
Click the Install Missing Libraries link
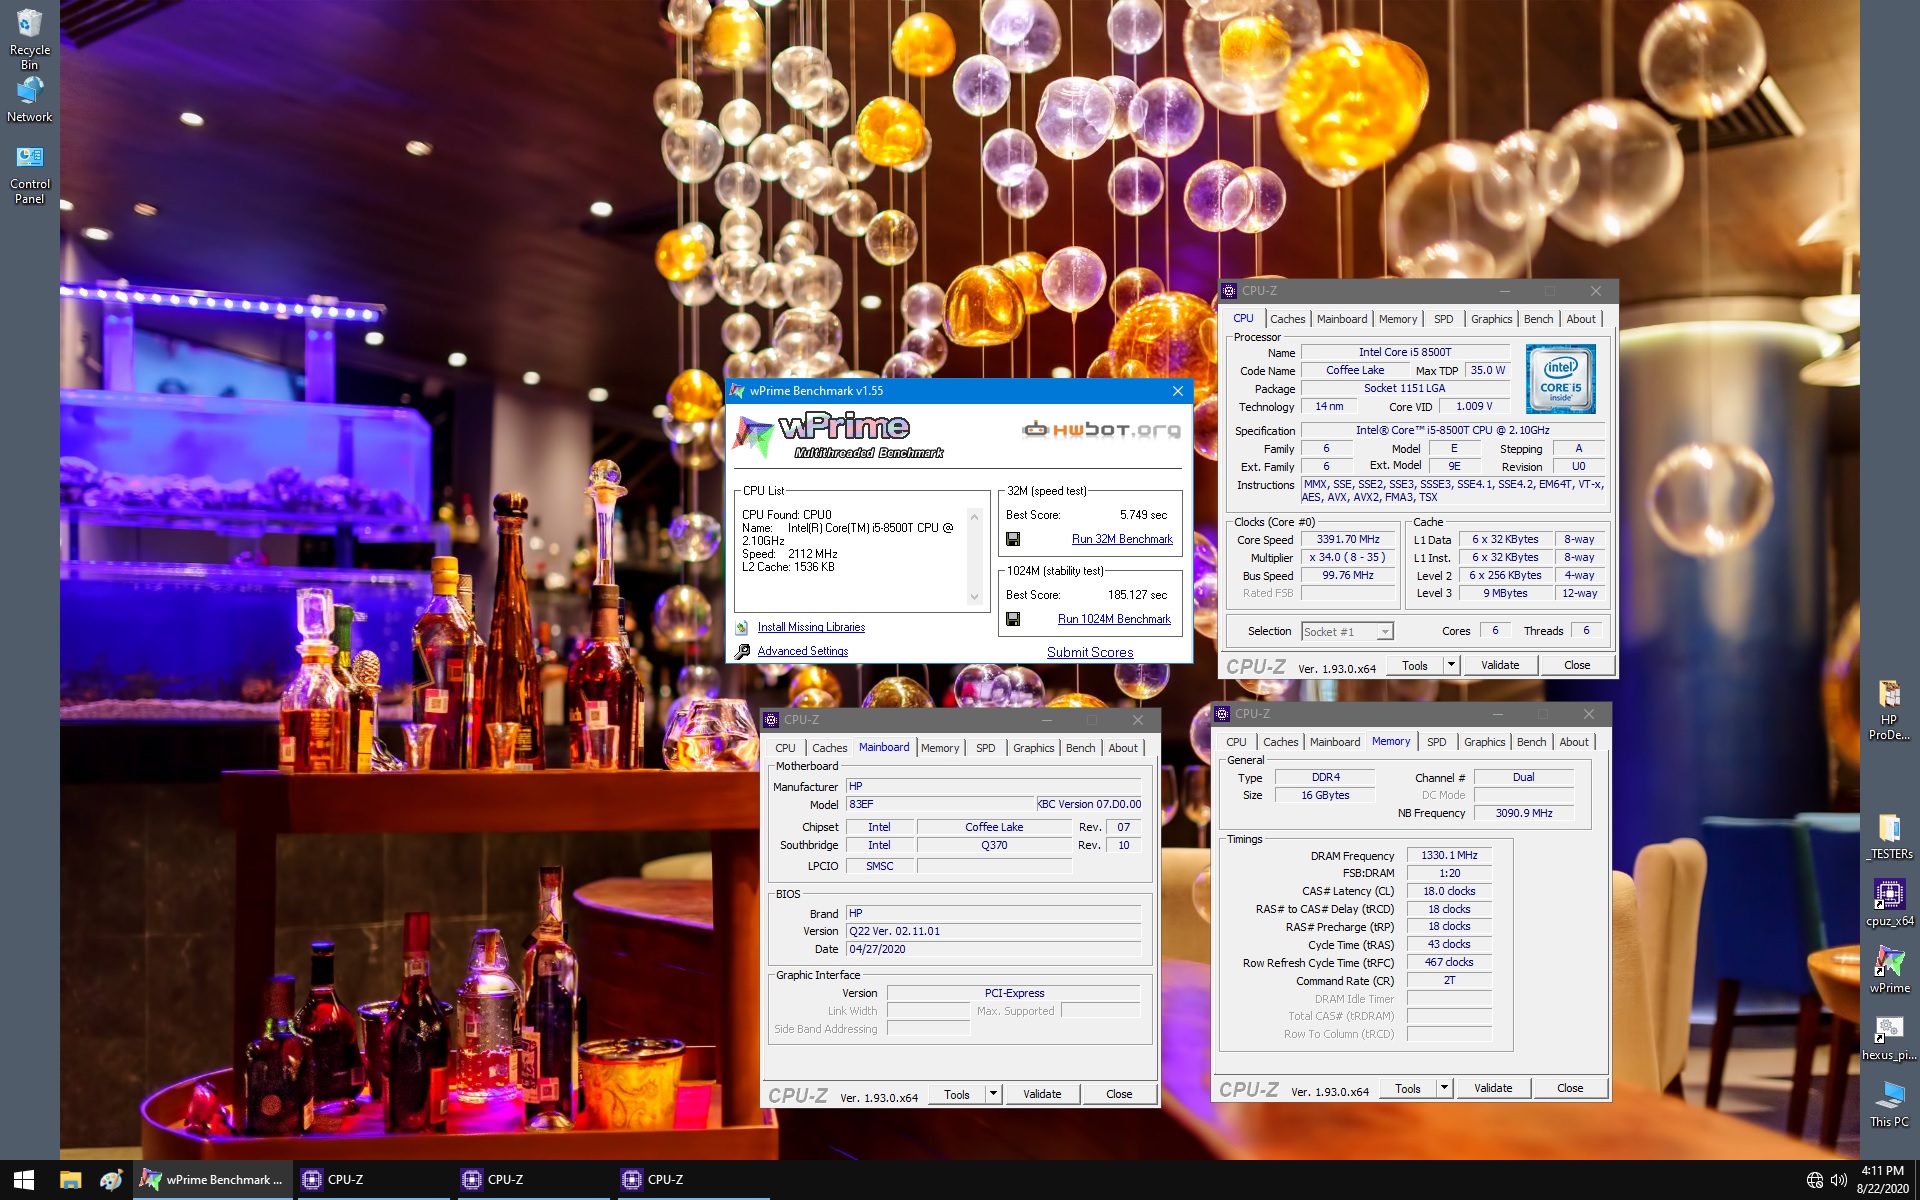coord(811,627)
